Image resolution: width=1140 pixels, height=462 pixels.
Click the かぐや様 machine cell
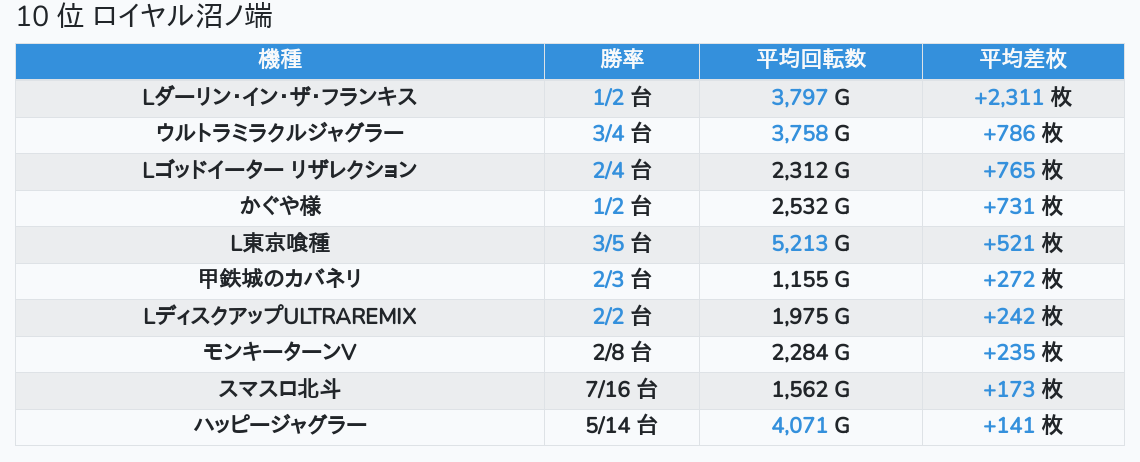pyautogui.click(x=279, y=206)
